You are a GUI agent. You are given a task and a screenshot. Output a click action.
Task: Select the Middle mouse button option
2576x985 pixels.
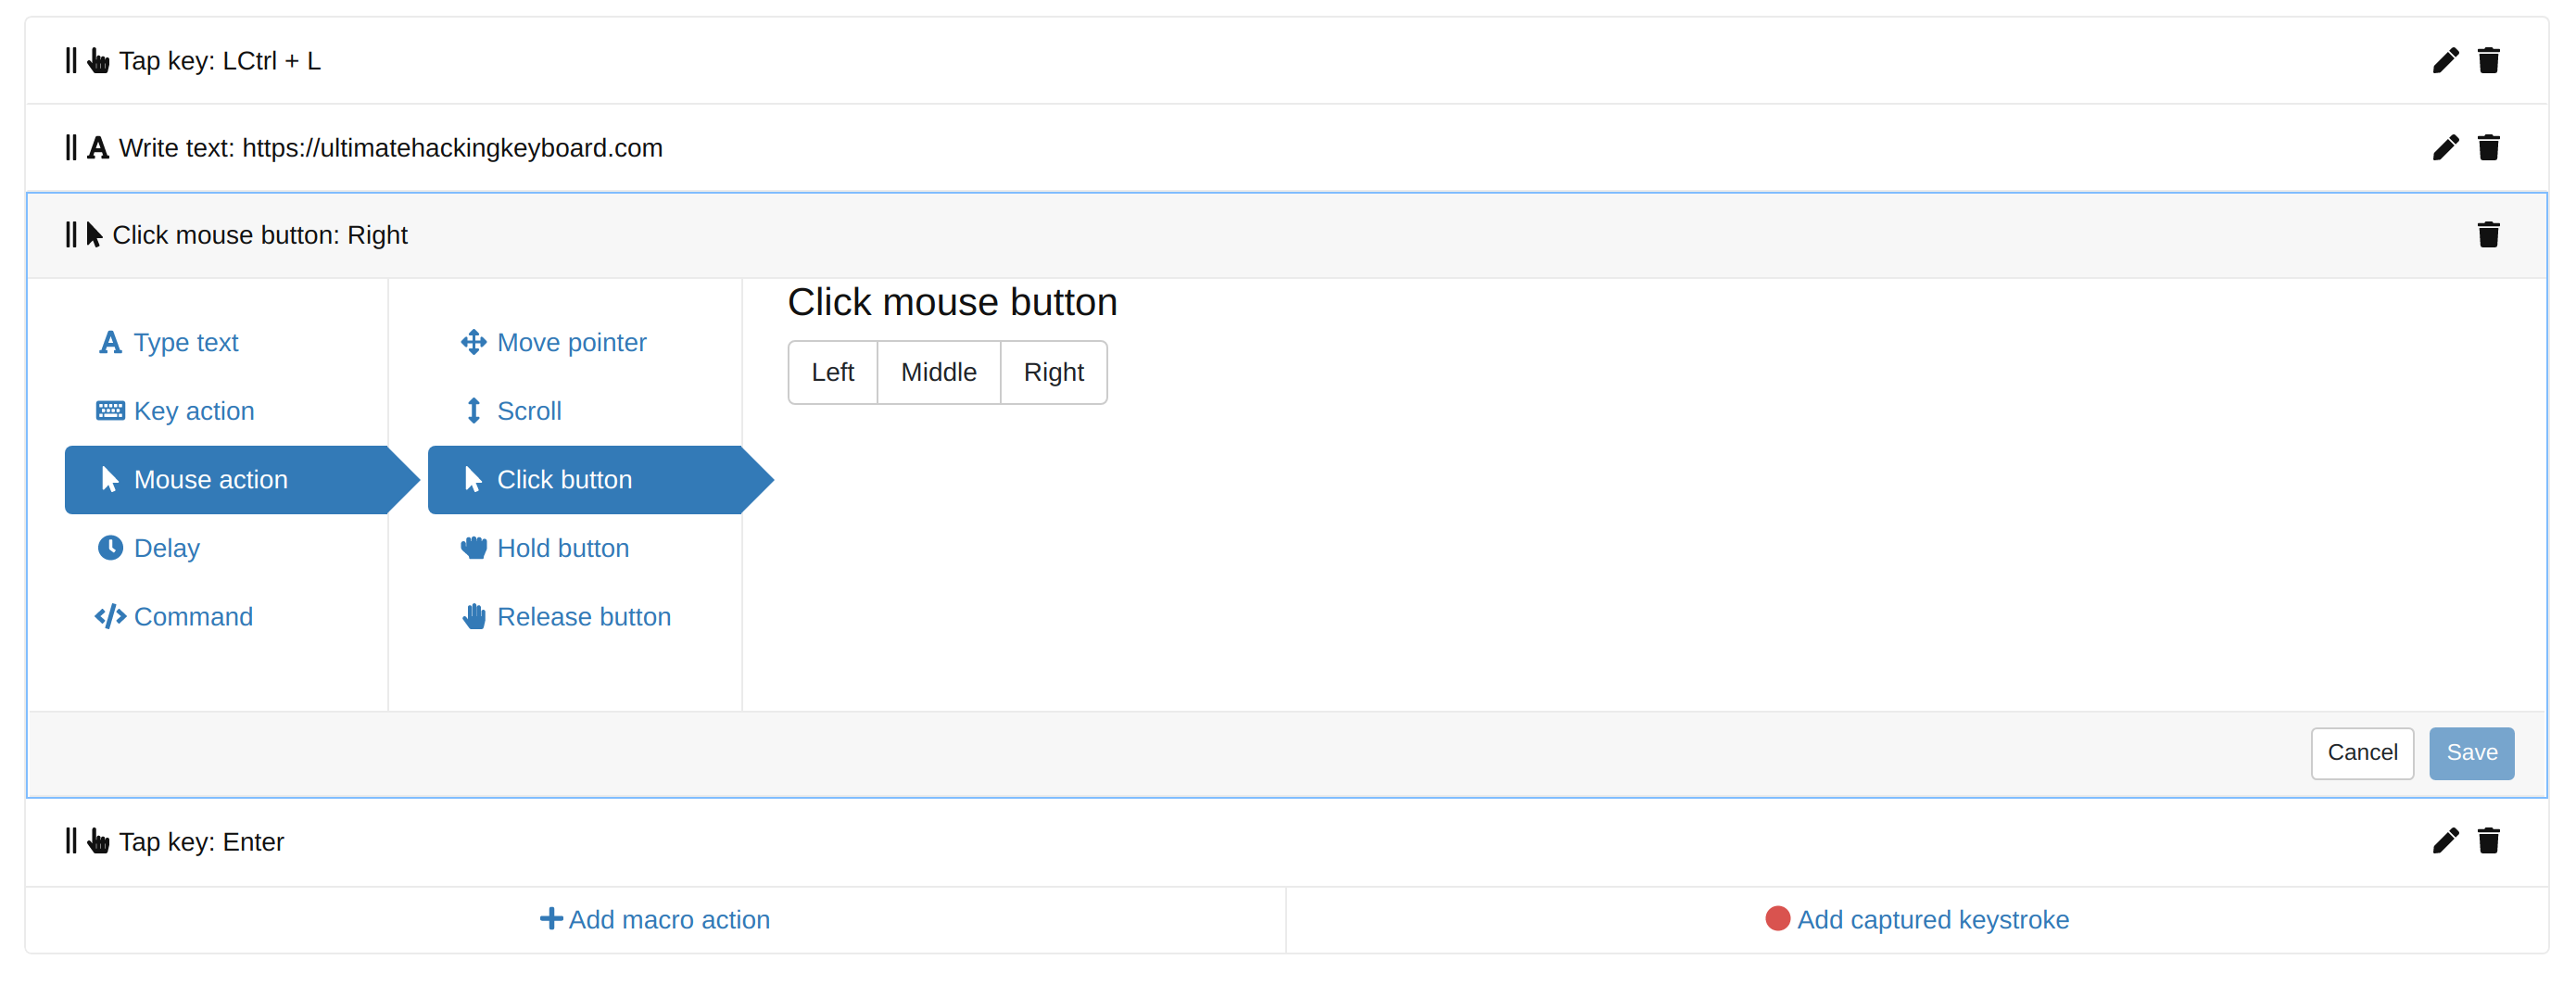tap(938, 371)
